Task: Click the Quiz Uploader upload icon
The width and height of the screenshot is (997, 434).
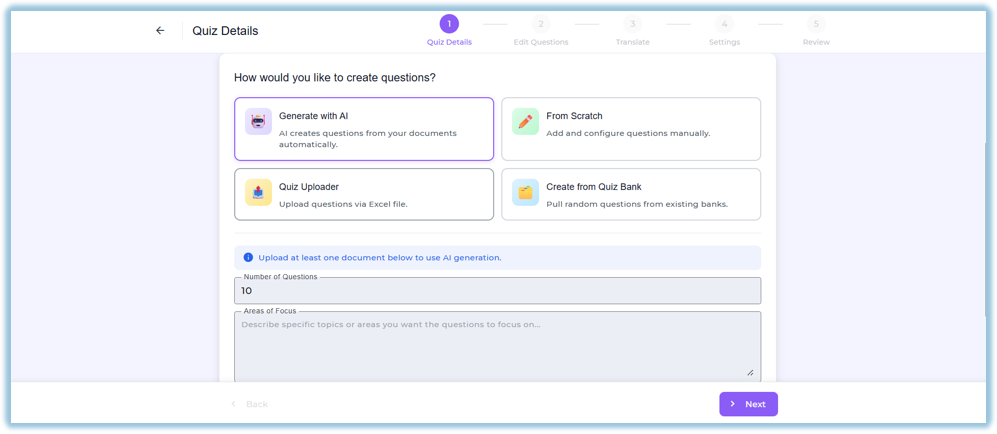Action: pyautogui.click(x=258, y=192)
